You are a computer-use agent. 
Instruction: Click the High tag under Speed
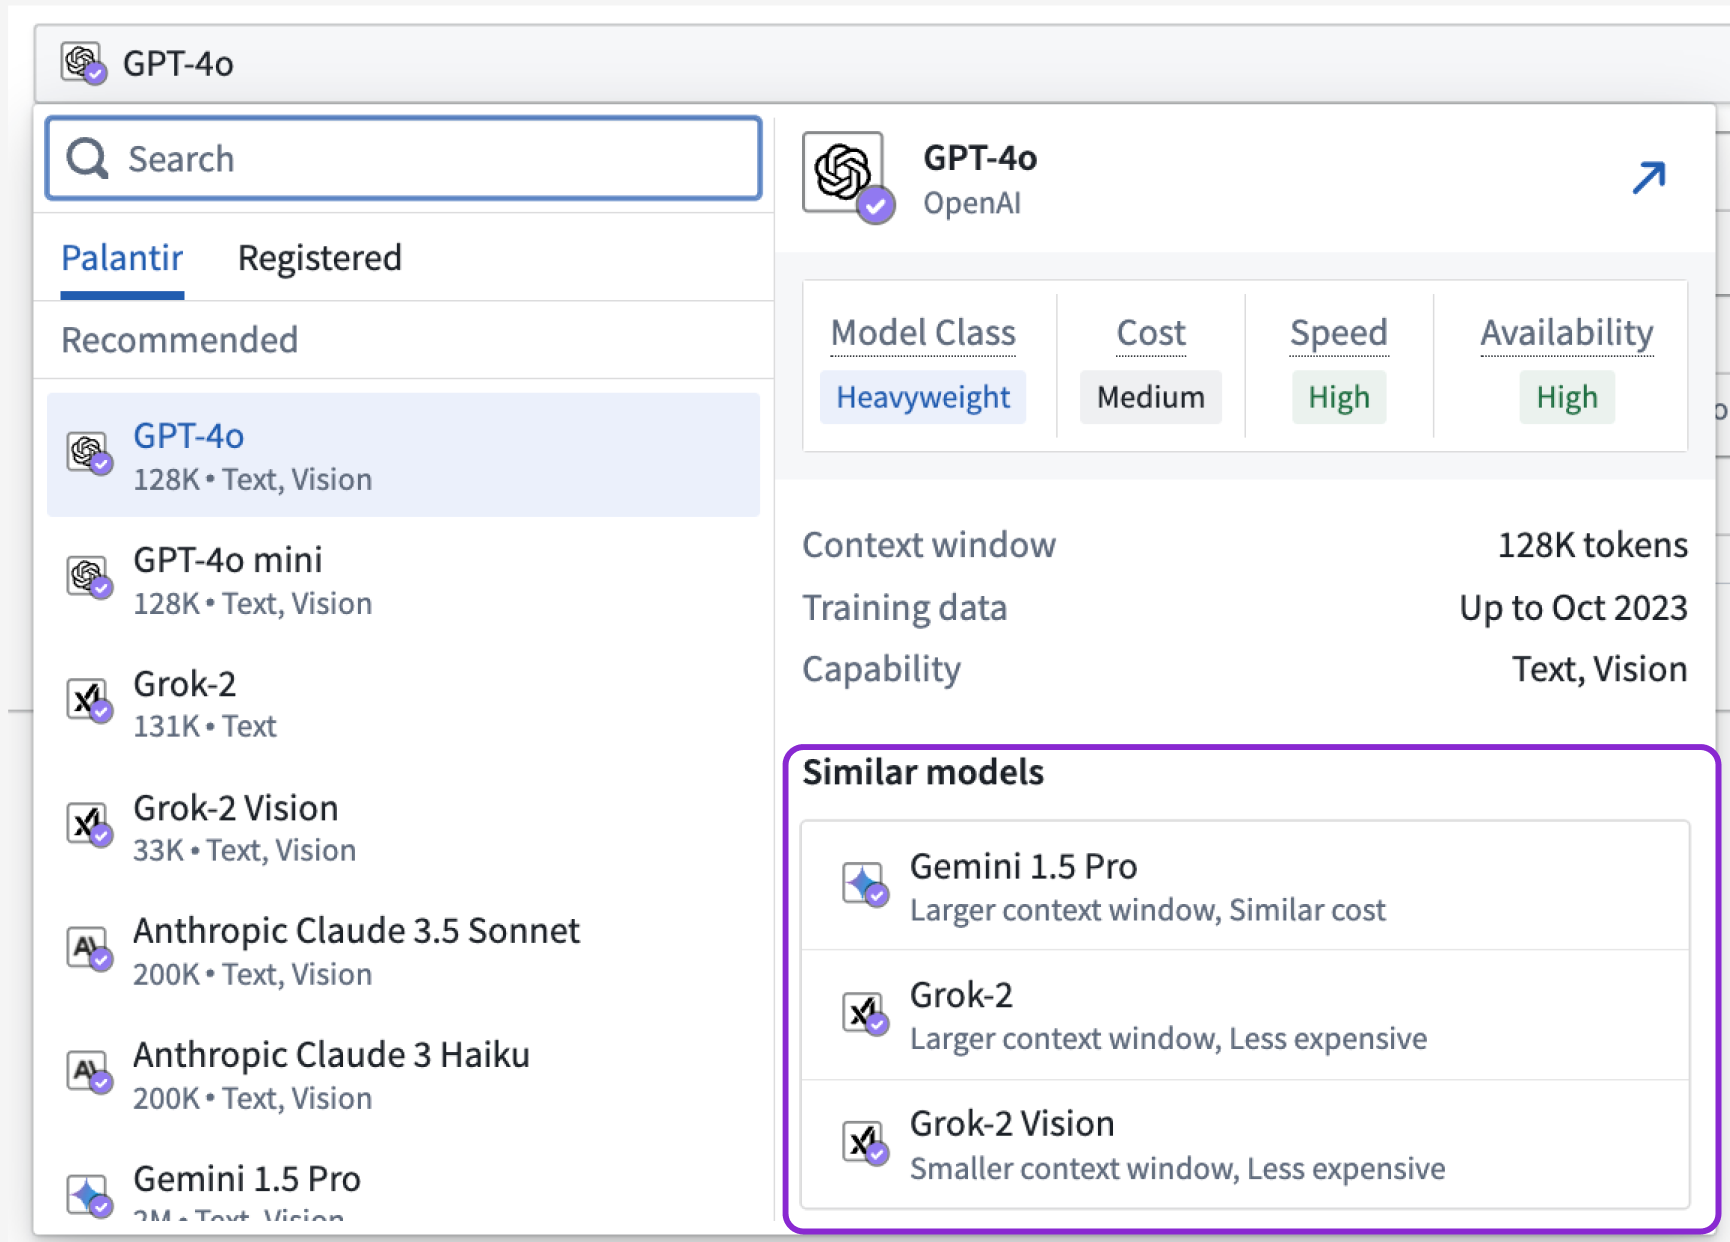[x=1339, y=397]
